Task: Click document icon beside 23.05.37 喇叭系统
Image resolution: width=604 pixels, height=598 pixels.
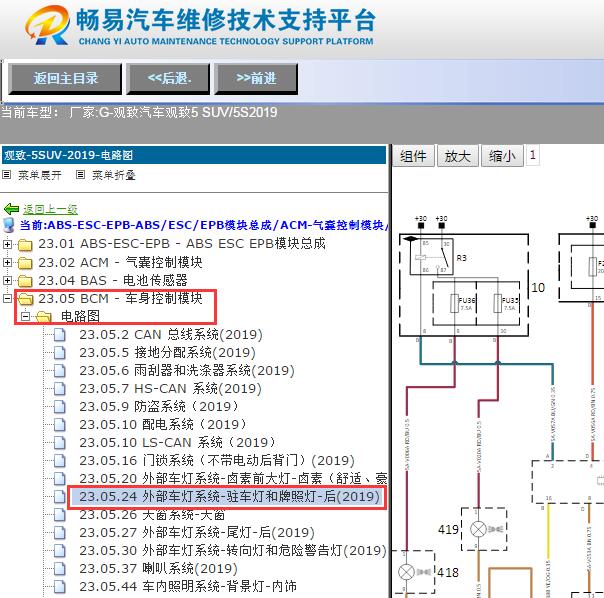Action: [60, 569]
